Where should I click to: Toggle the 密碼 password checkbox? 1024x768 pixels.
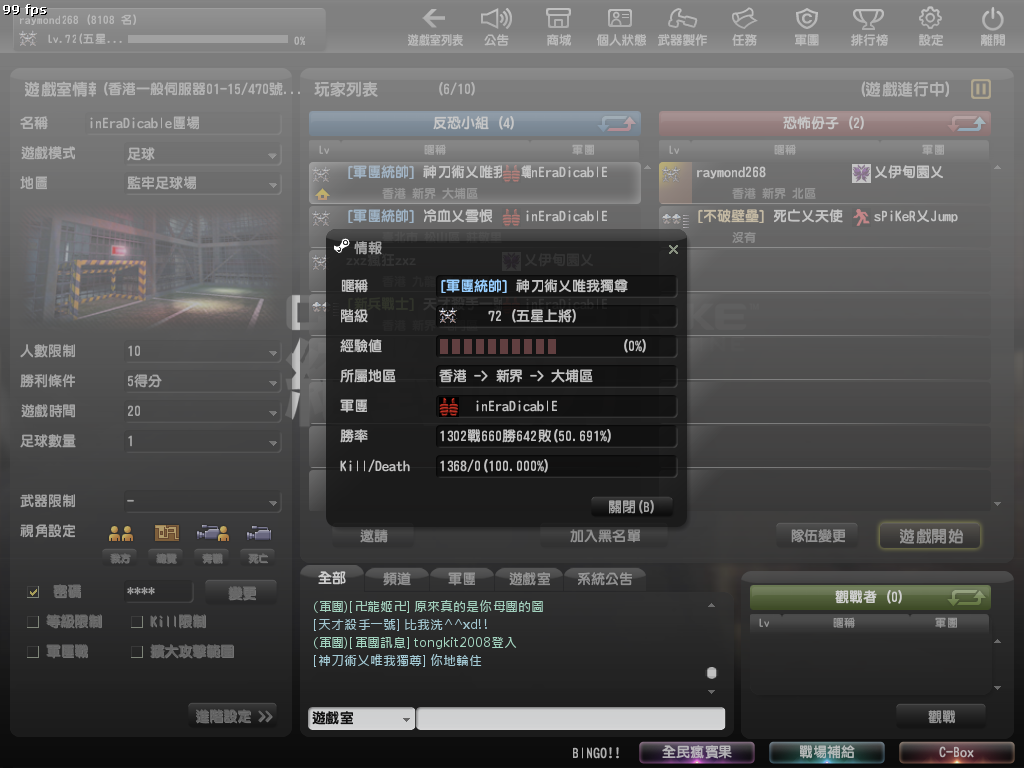[33, 592]
